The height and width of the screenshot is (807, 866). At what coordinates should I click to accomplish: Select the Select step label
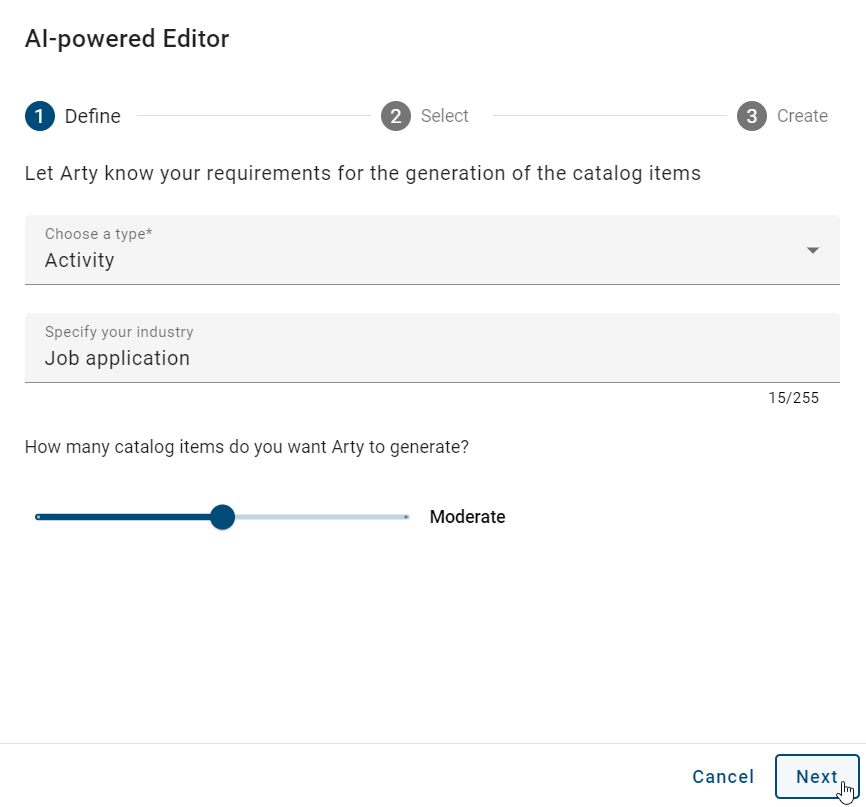(x=444, y=116)
